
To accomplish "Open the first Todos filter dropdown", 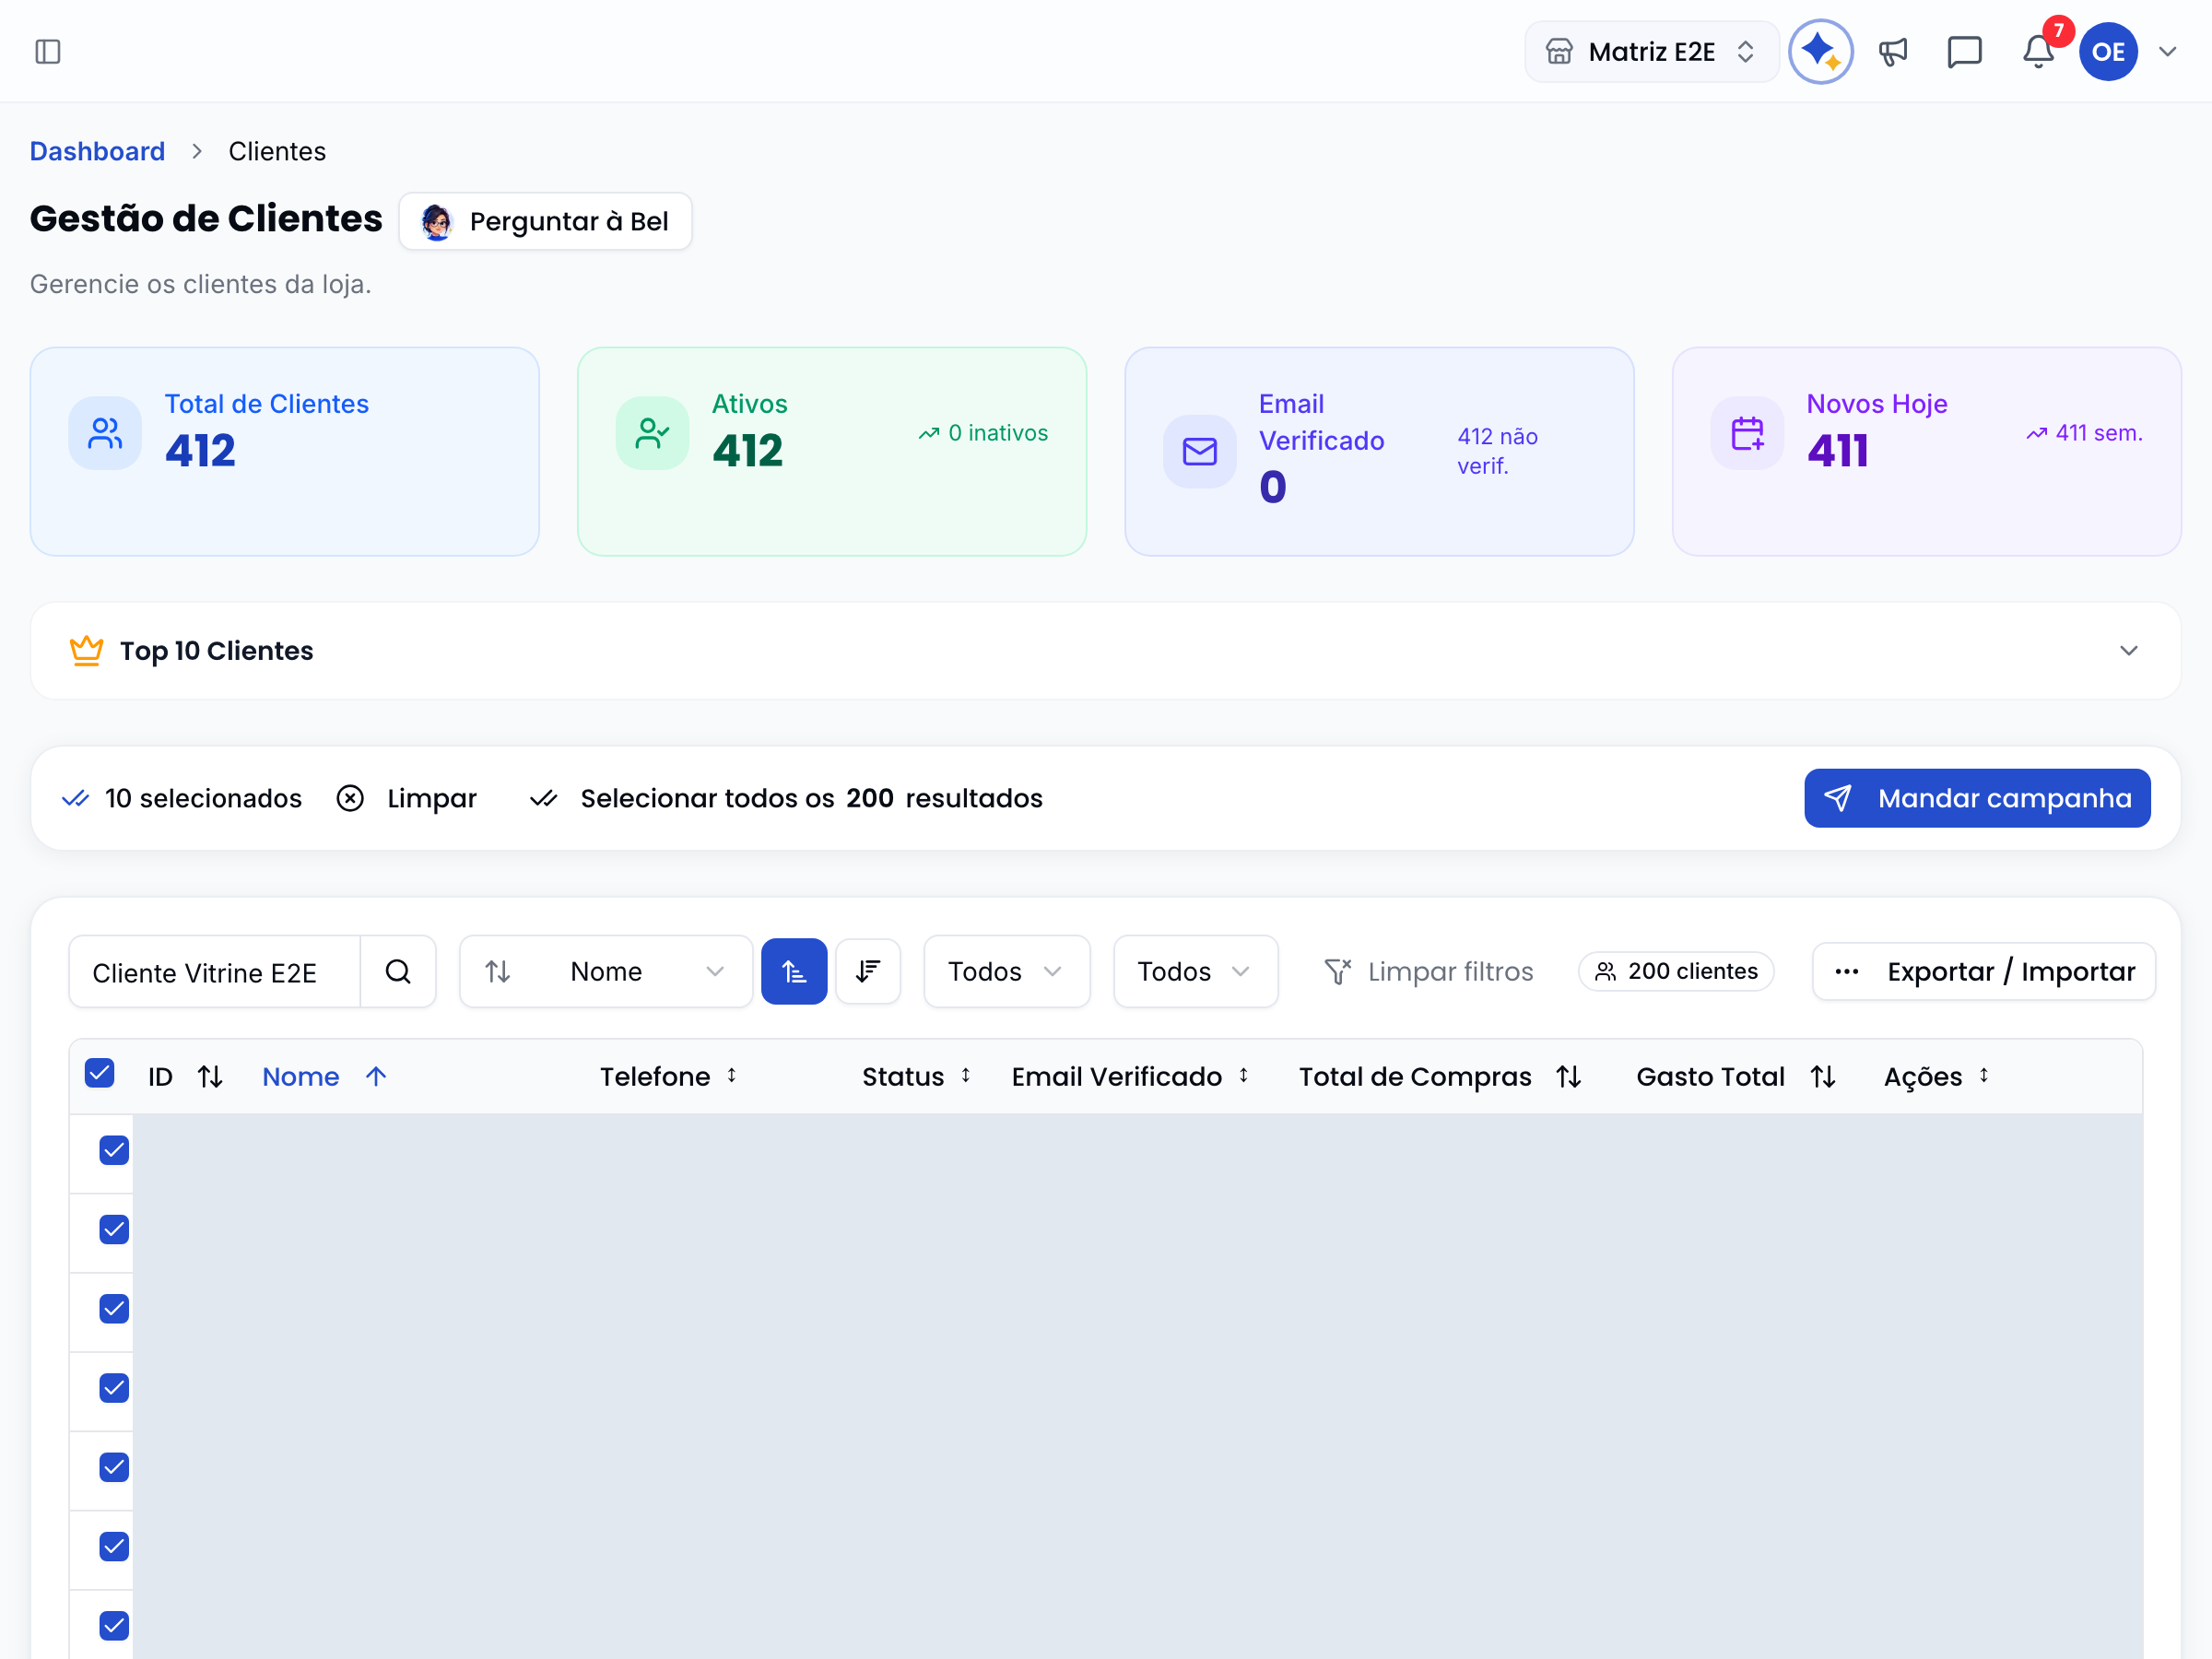I will point(1006,971).
